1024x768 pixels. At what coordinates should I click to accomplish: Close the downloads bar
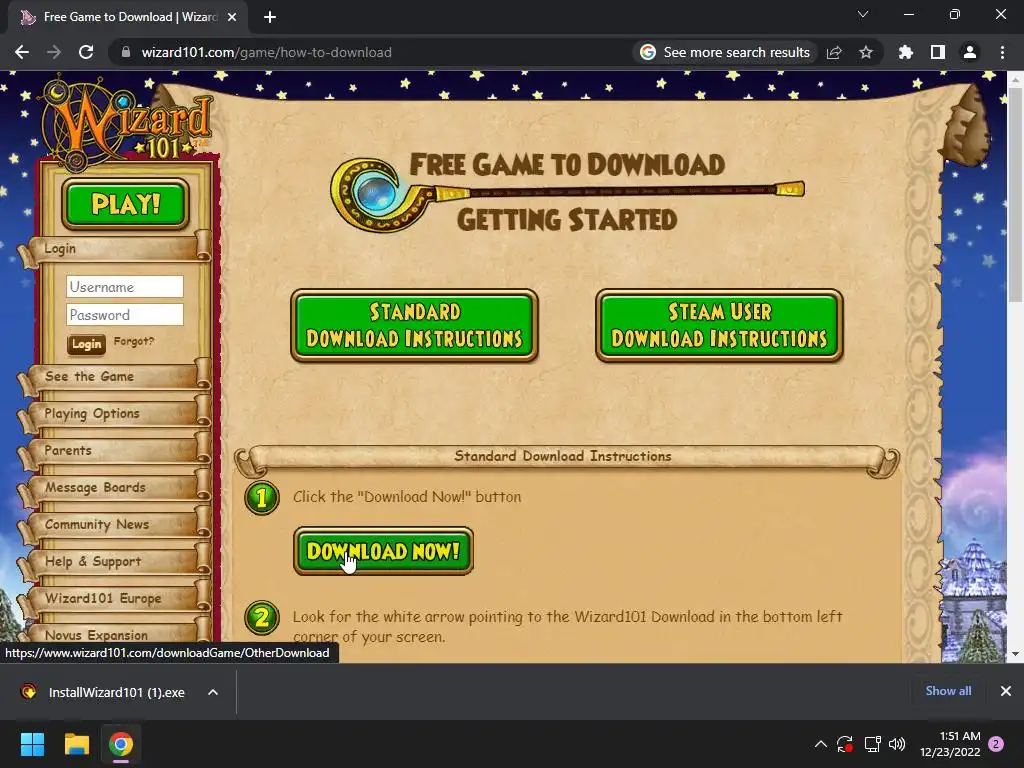click(x=1006, y=691)
